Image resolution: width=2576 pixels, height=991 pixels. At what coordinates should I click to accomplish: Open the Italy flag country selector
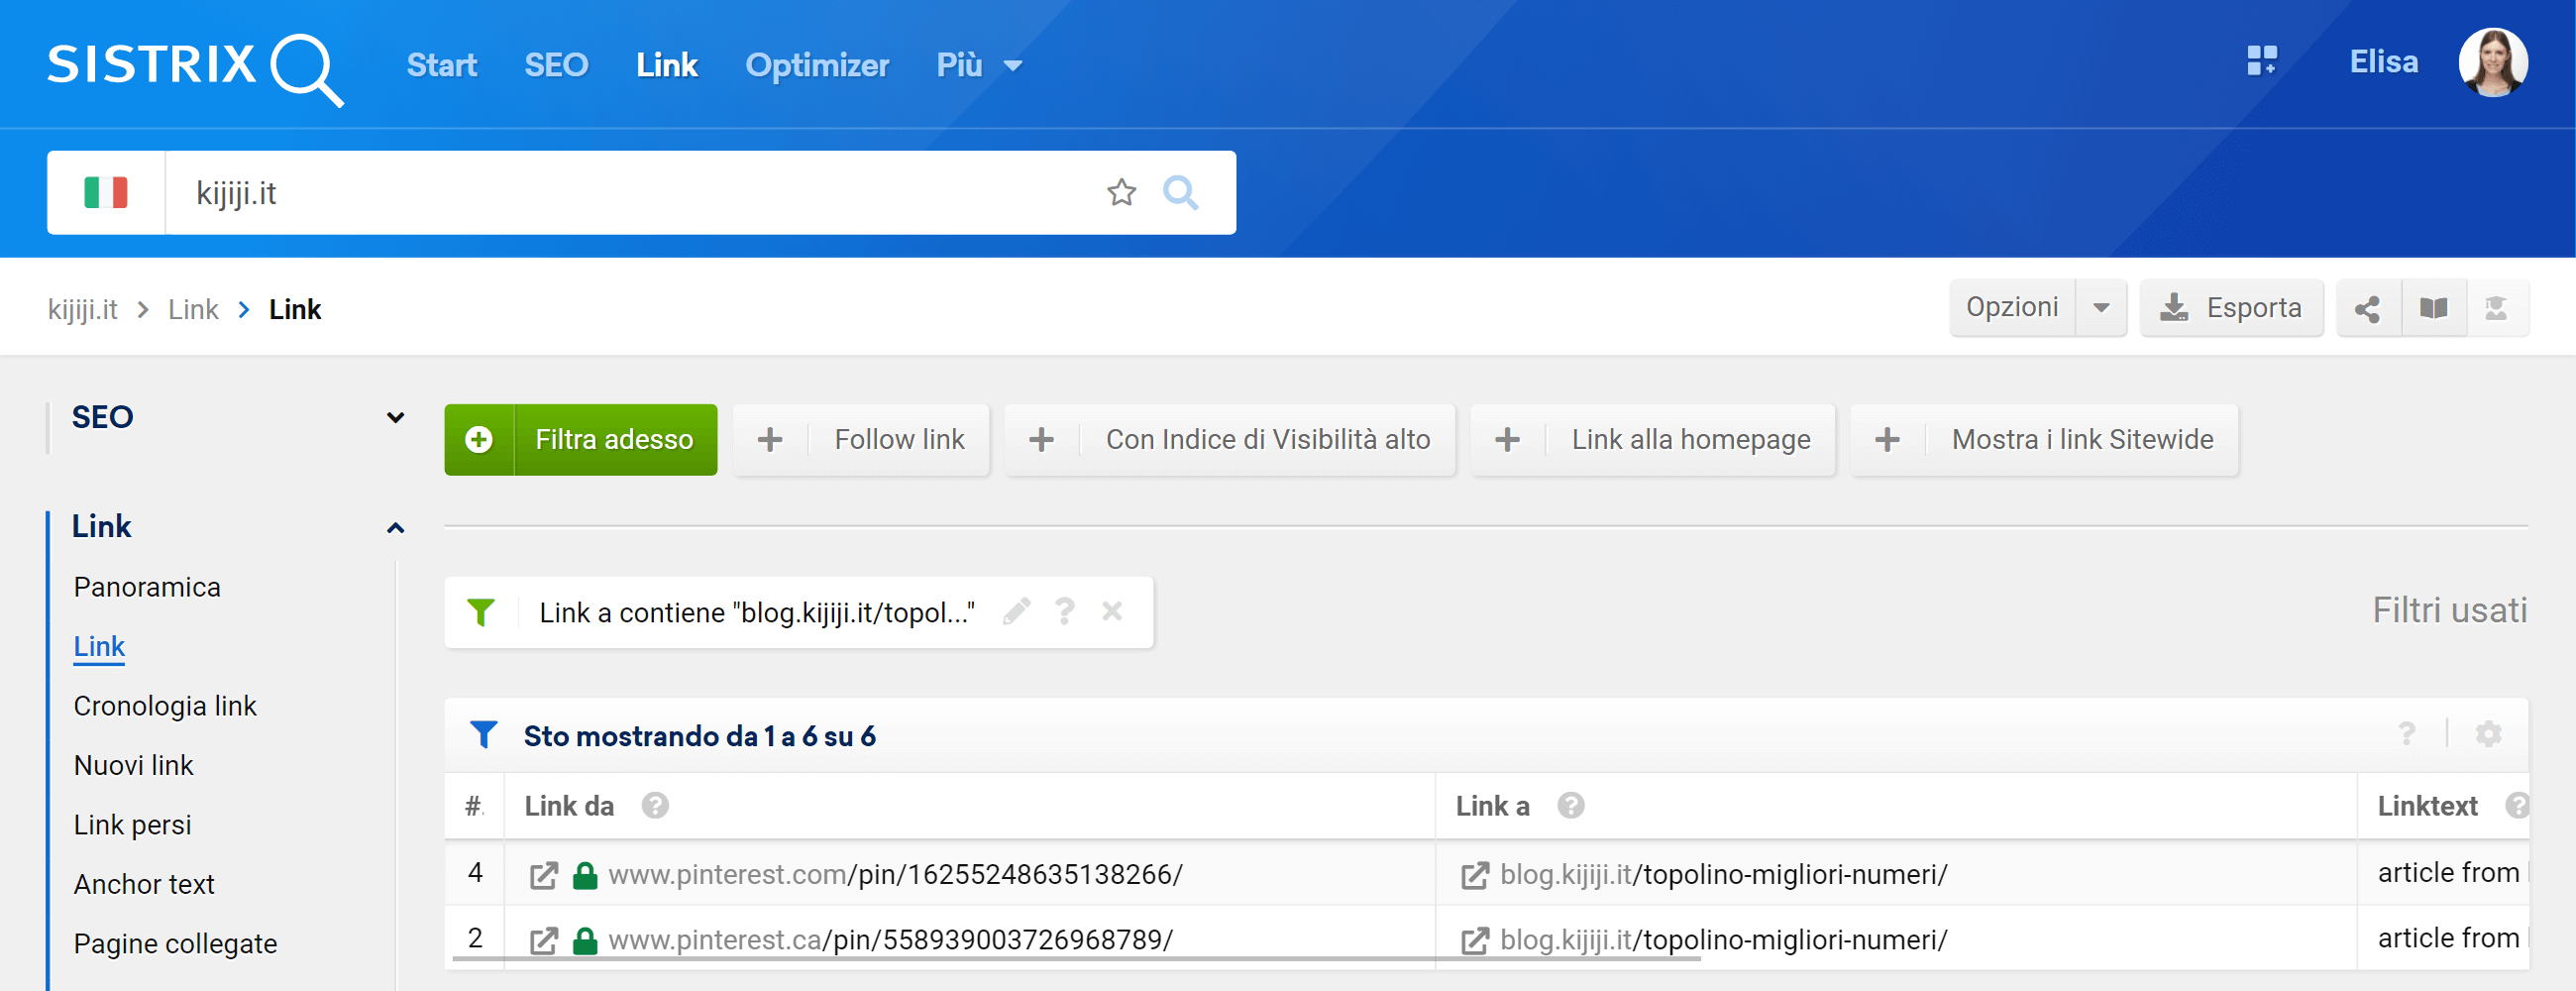tap(106, 192)
